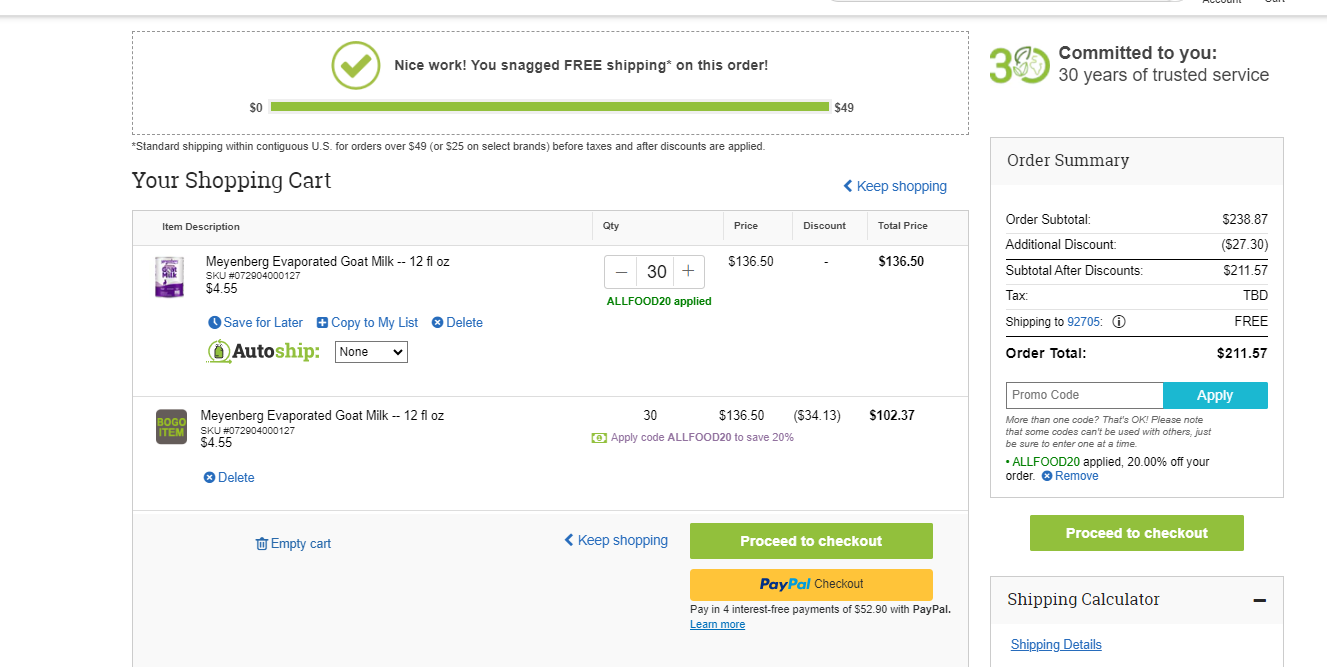Delete the BOGO goat milk item
This screenshot has width=1327, height=667.
(x=229, y=478)
